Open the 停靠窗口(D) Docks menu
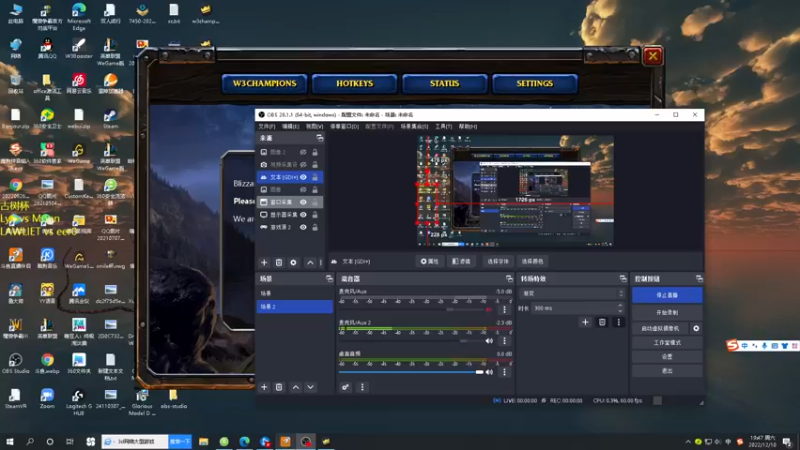Screen dimensions: 800x450 (x=344, y=127)
